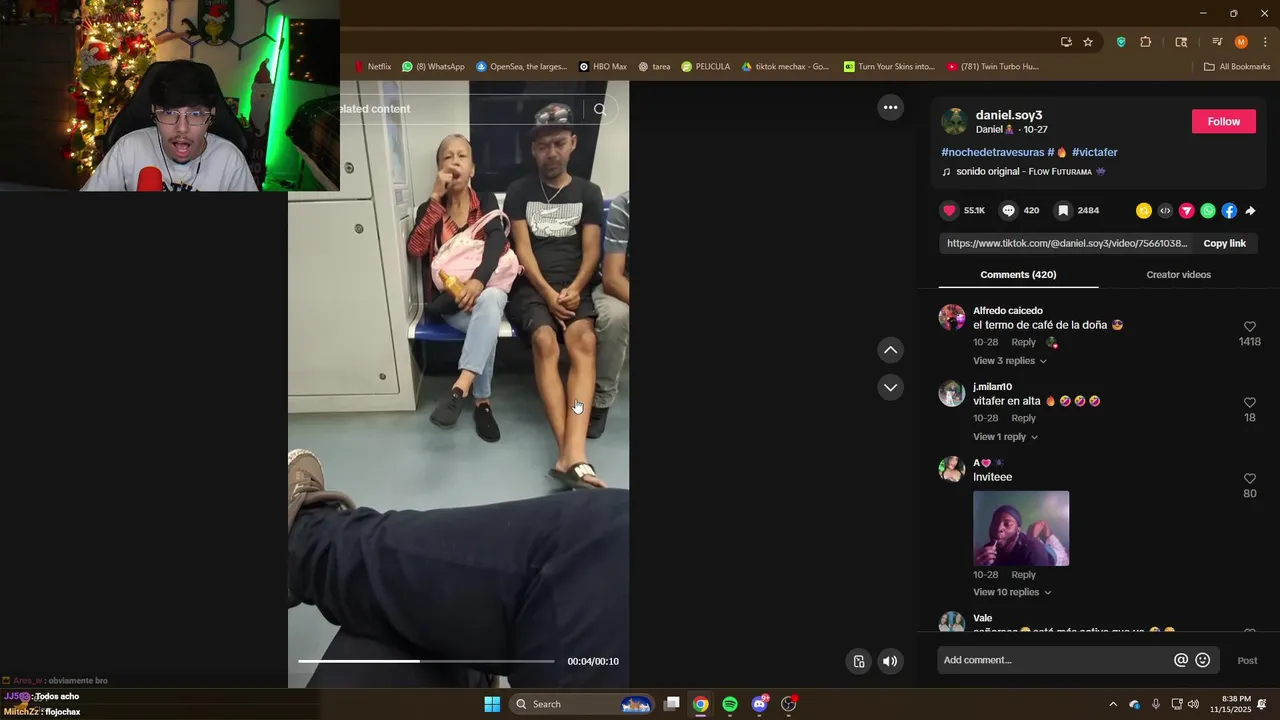This screenshot has height=720, width=1280.
Task: Switch to the Comments (420) tab
Action: tap(1018, 275)
